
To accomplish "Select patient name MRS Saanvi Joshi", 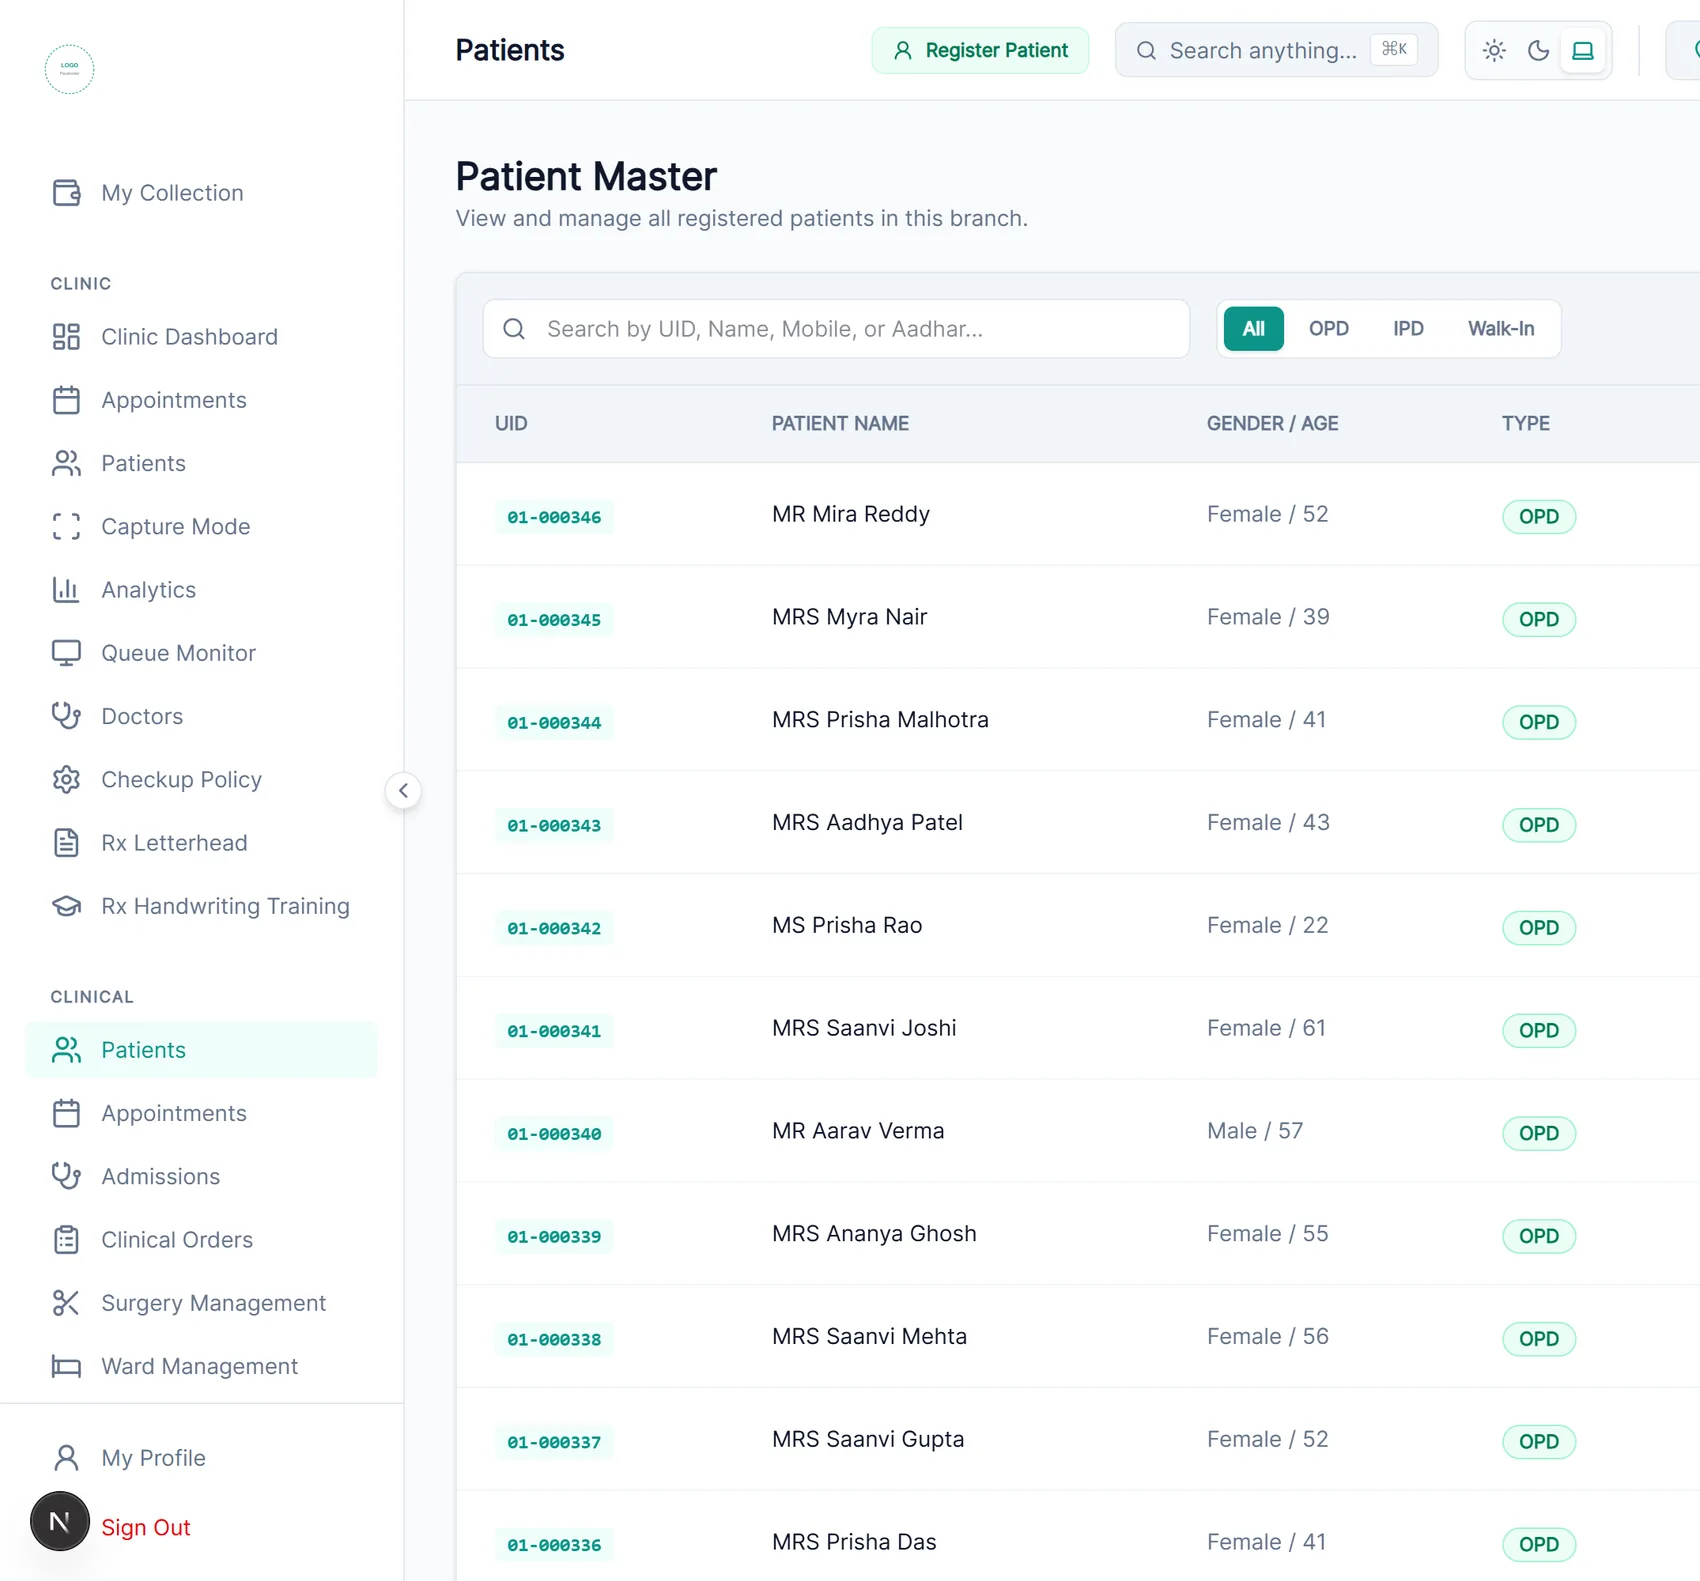I will pyautogui.click(x=864, y=1028).
